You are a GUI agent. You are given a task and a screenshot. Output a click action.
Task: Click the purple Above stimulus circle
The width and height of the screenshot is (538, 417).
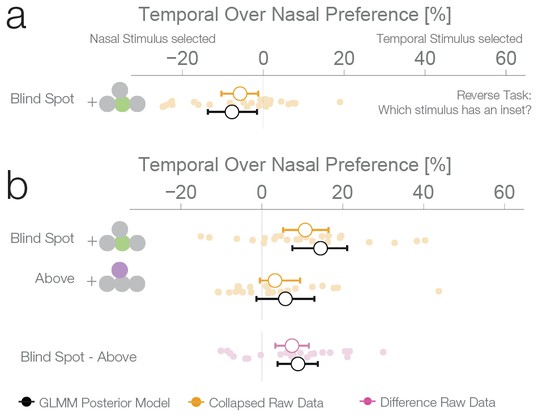(120, 270)
